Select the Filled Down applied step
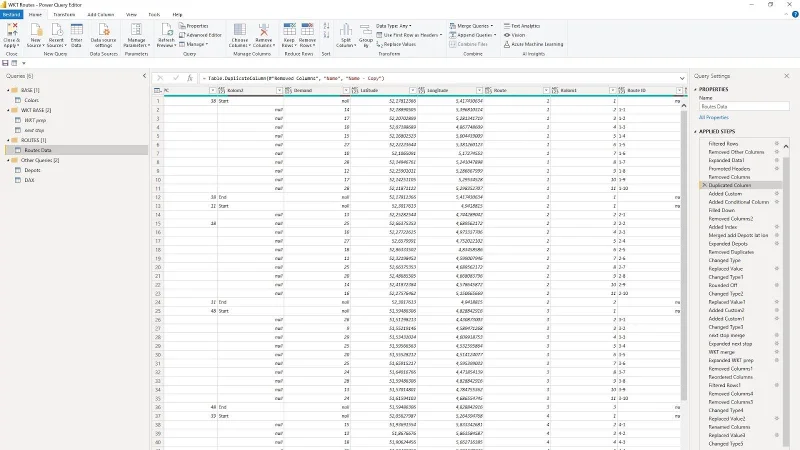This screenshot has height=450, width=800. 721,210
